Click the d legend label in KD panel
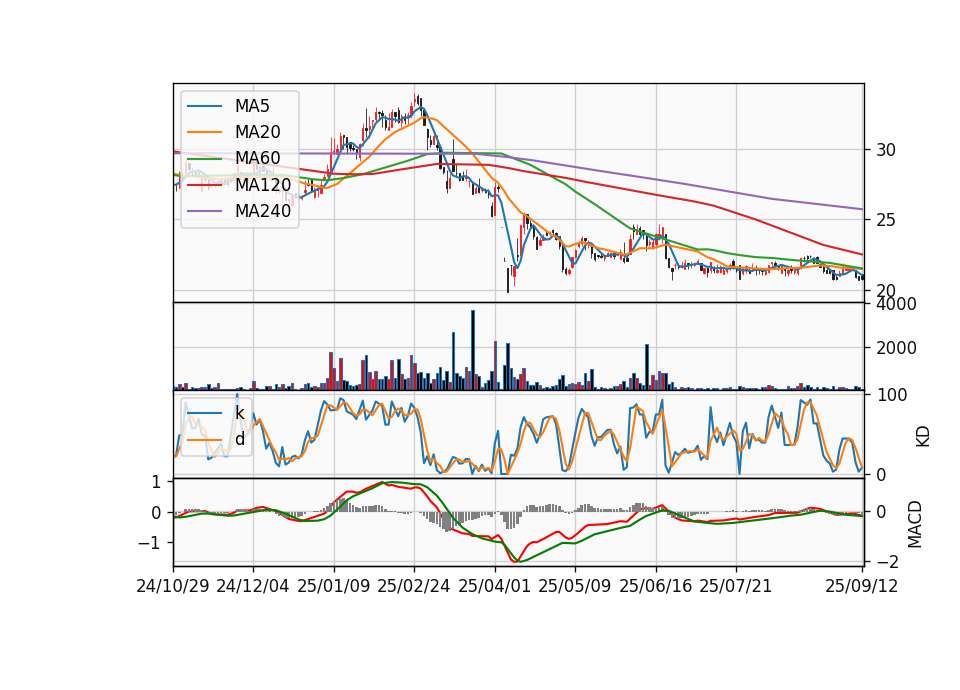The width and height of the screenshot is (960, 690). pyautogui.click(x=239, y=439)
